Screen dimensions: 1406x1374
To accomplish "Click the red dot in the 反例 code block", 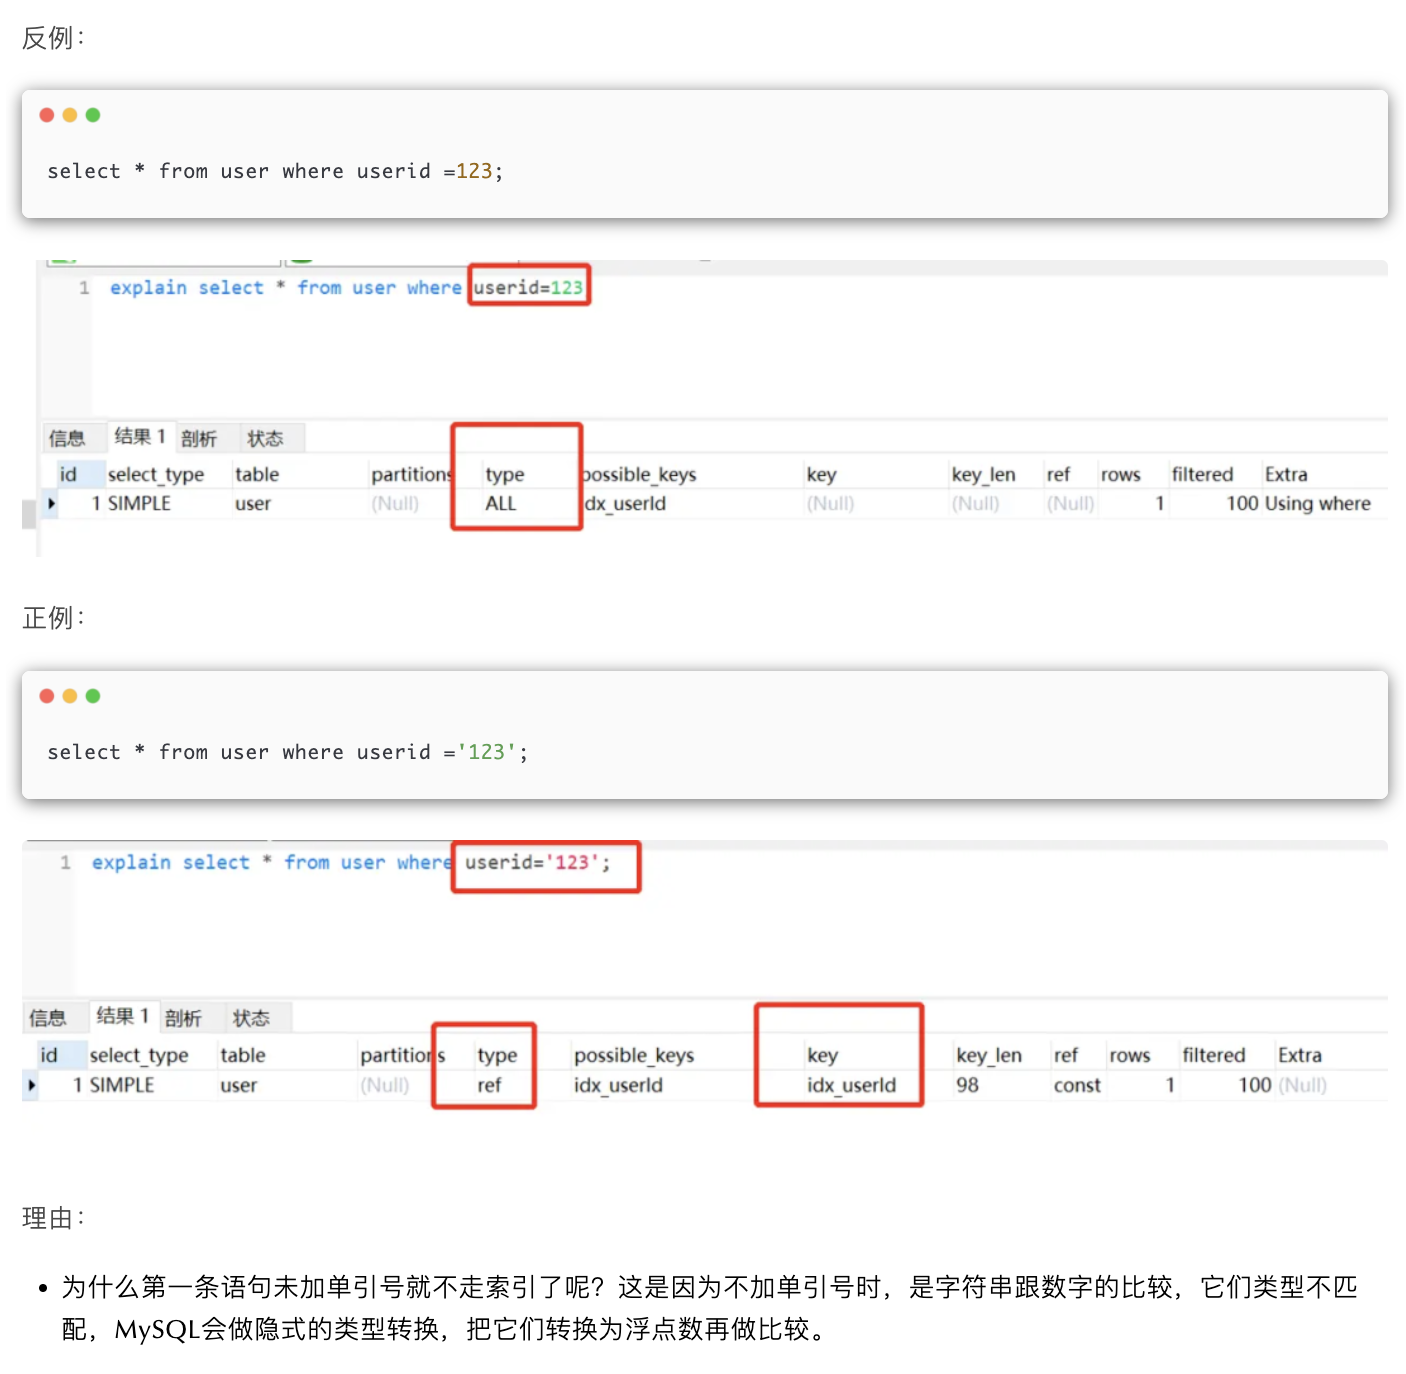I will coord(47,115).
